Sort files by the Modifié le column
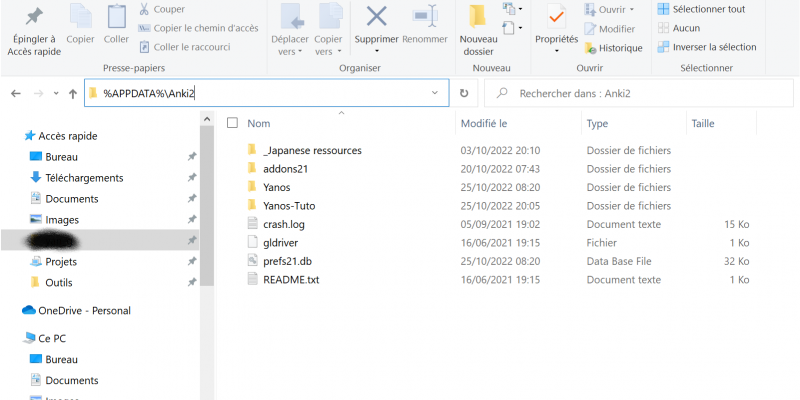Screen dimensions: 800x400 tap(484, 124)
